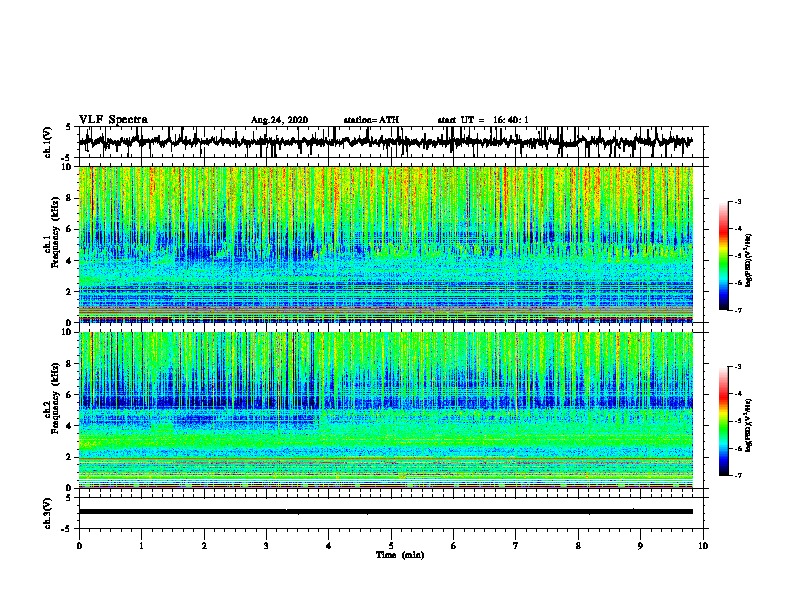Viewport: 792px width, 612px height.
Task: Click the time axis tick label '5'
Action: [x=391, y=546]
